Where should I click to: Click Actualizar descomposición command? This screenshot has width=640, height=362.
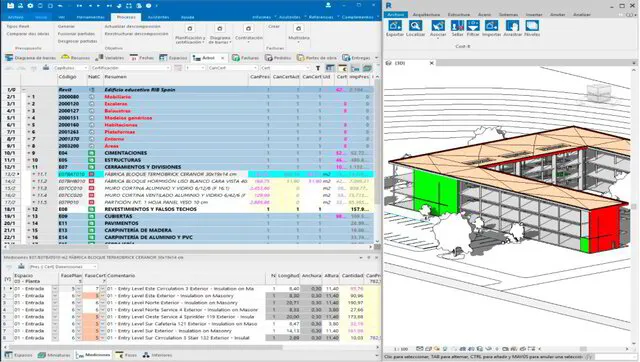pyautogui.click(x=133, y=26)
